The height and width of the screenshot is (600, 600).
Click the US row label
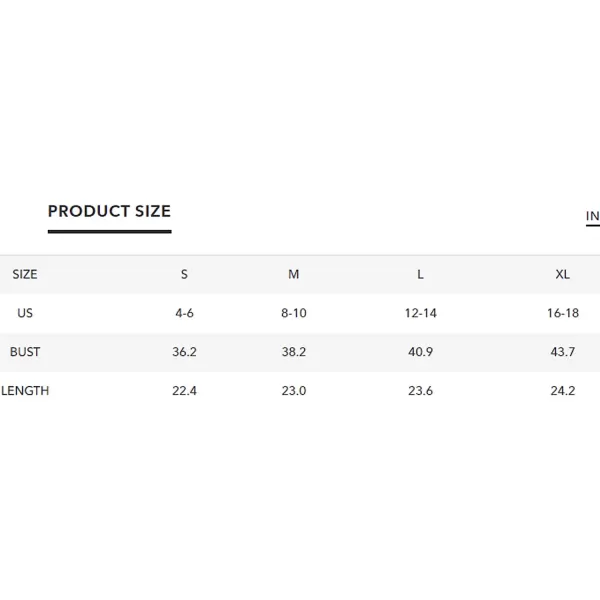pos(25,313)
